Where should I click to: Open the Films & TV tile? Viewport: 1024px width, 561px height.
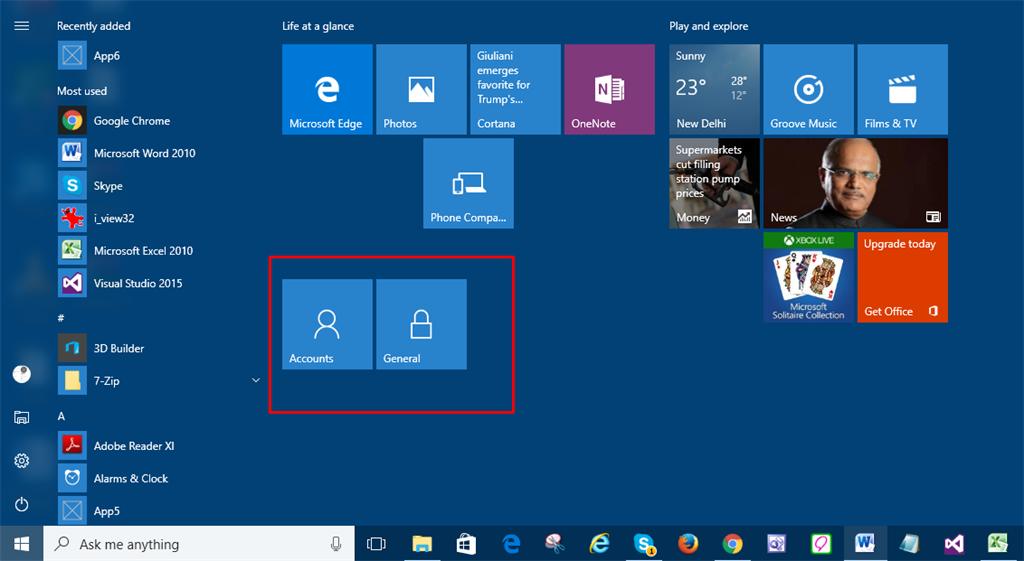tap(902, 89)
